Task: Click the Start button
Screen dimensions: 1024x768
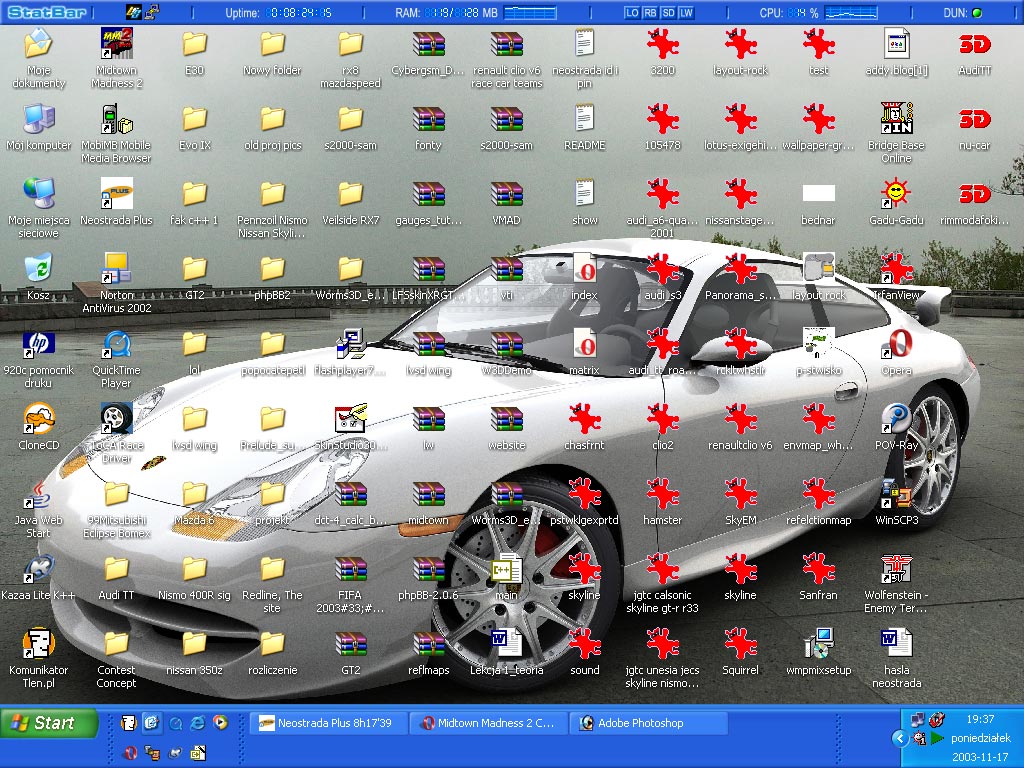Action: (x=42, y=723)
